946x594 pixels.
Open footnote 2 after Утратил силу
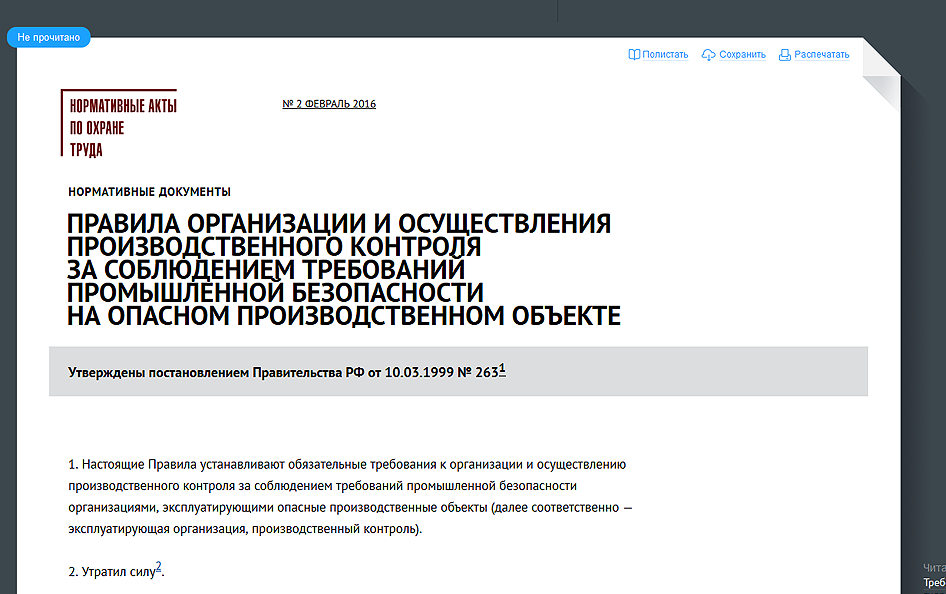coord(159,566)
